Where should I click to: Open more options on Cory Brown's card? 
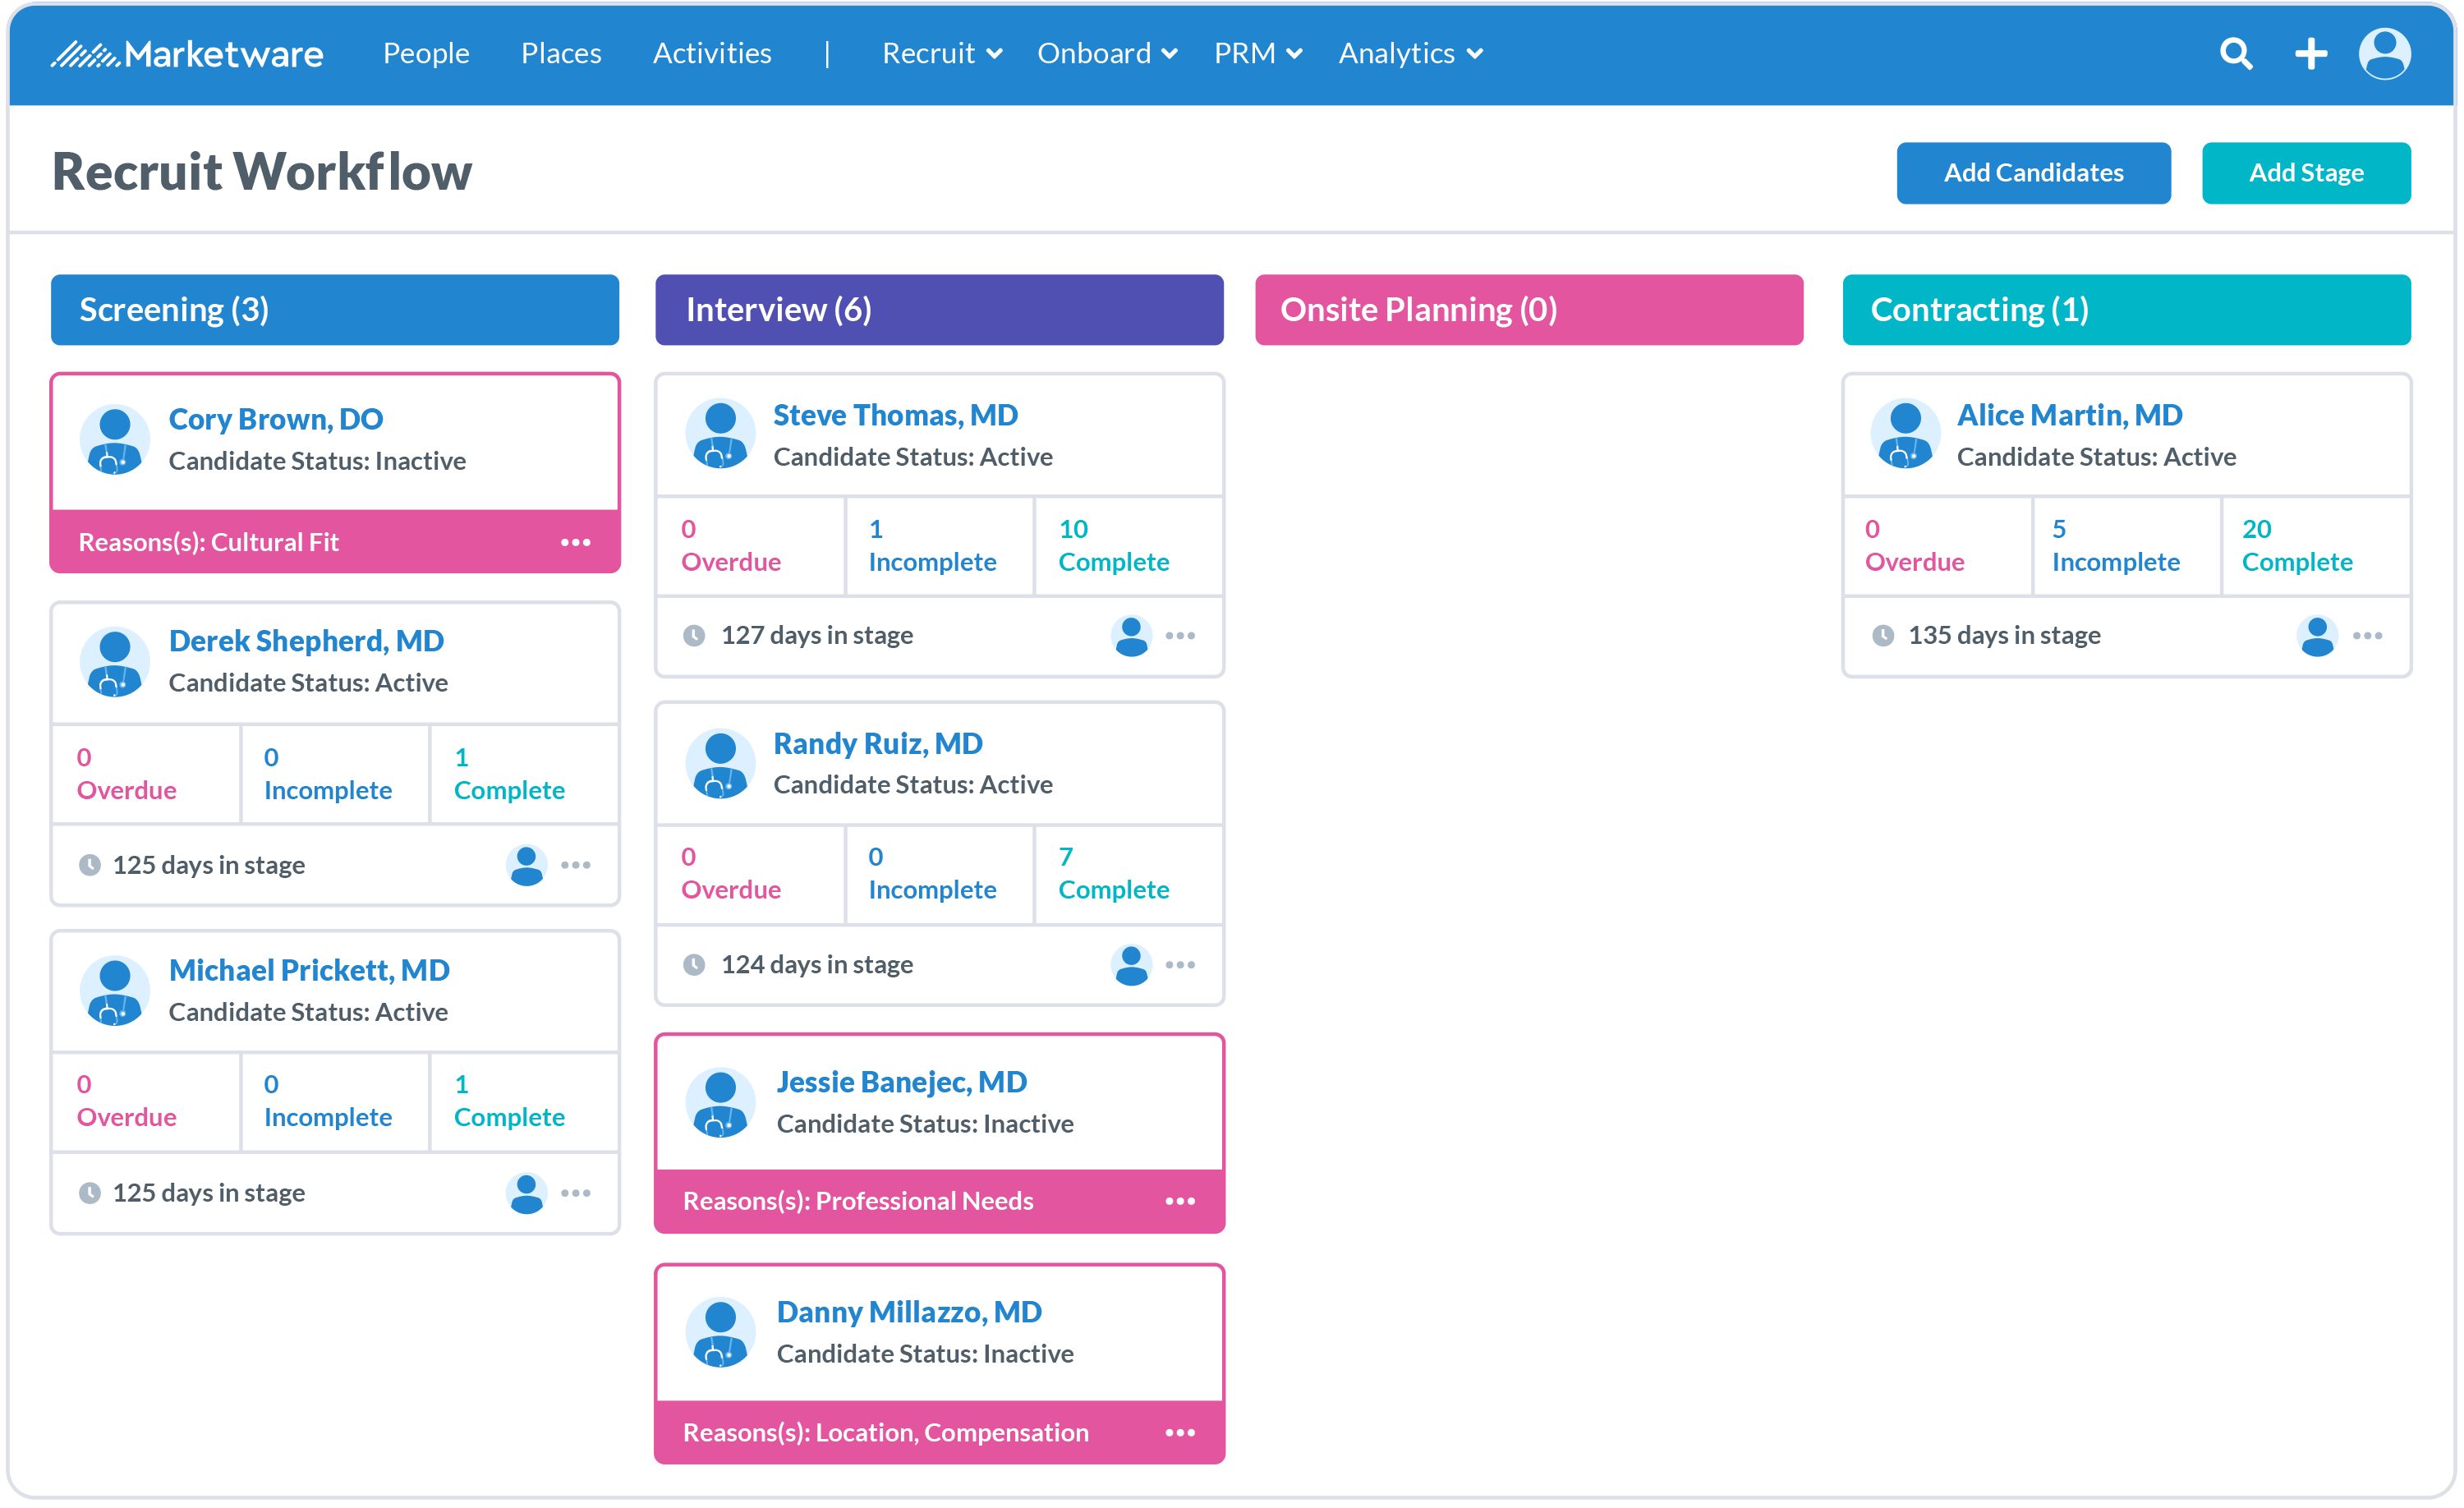point(577,542)
